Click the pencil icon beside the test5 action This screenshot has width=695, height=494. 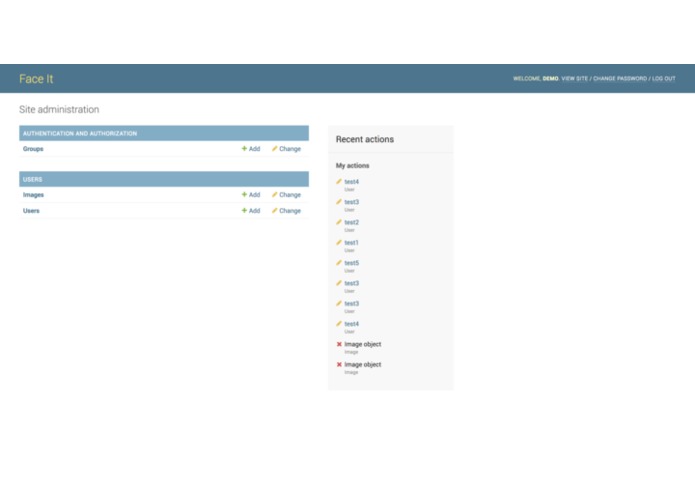click(339, 263)
